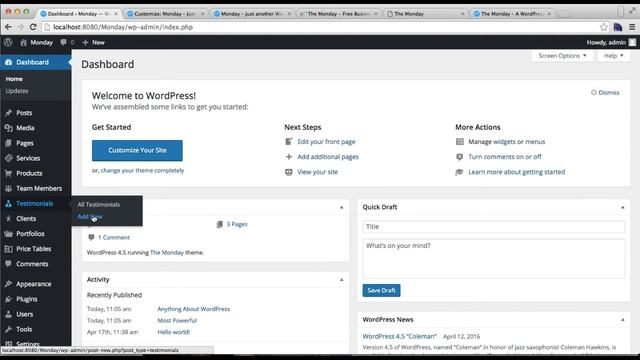Collapse the At a Glance panel arrow
The width and height of the screenshot is (640, 360).
pyautogui.click(x=342, y=207)
